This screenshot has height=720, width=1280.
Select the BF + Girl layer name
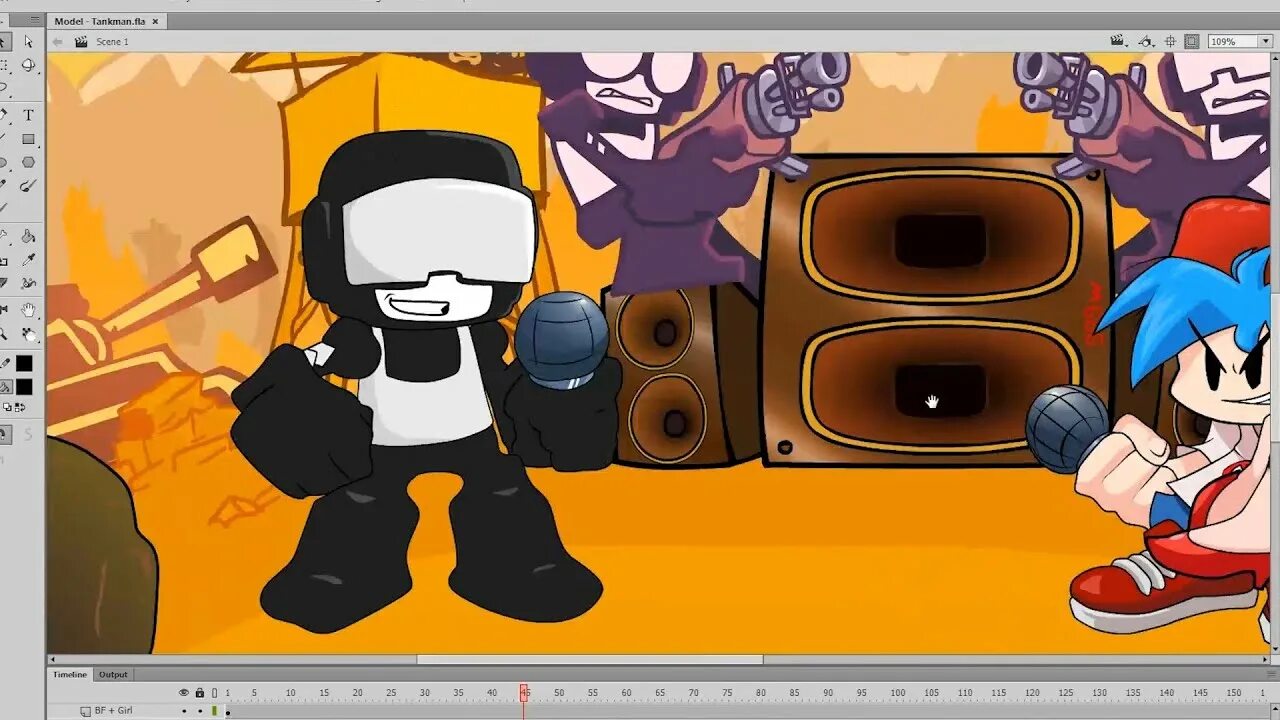(x=113, y=711)
